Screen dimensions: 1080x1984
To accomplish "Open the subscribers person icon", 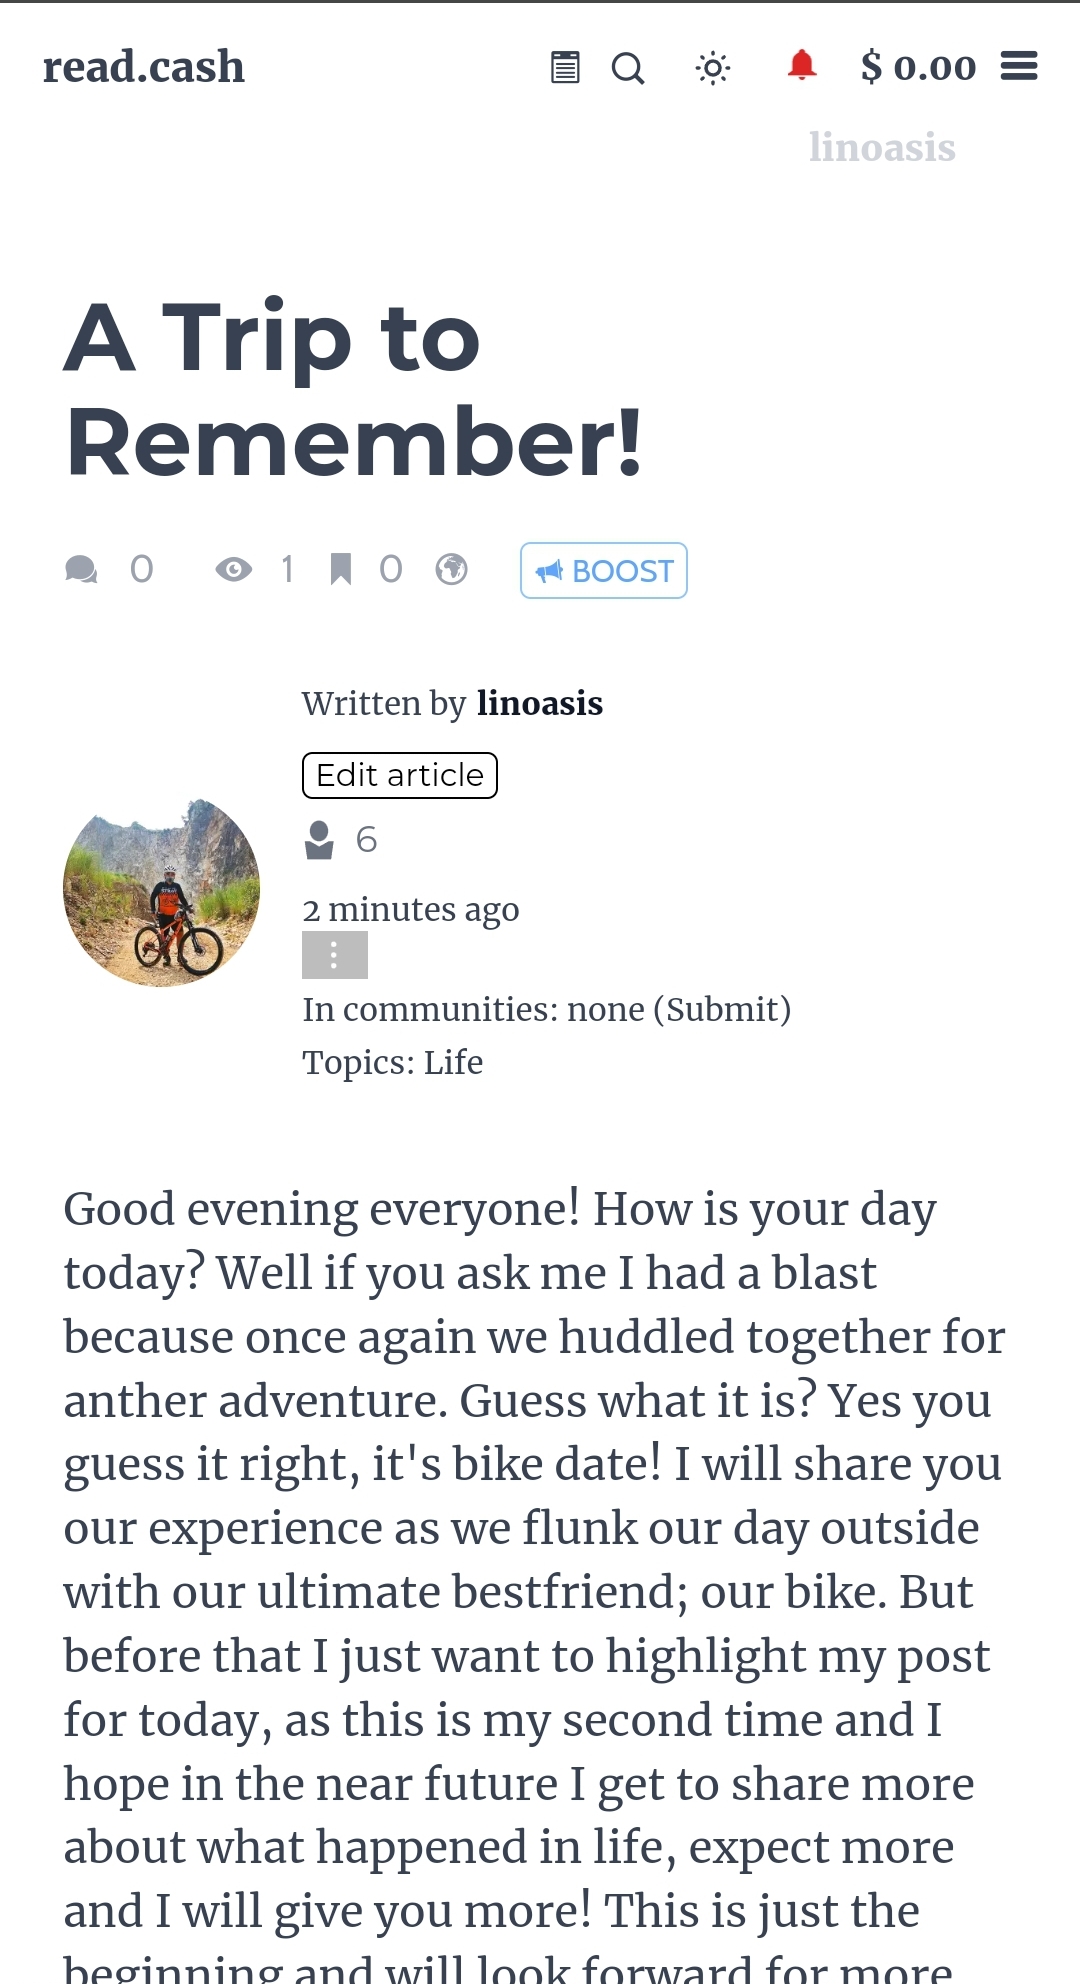I will [x=319, y=840].
